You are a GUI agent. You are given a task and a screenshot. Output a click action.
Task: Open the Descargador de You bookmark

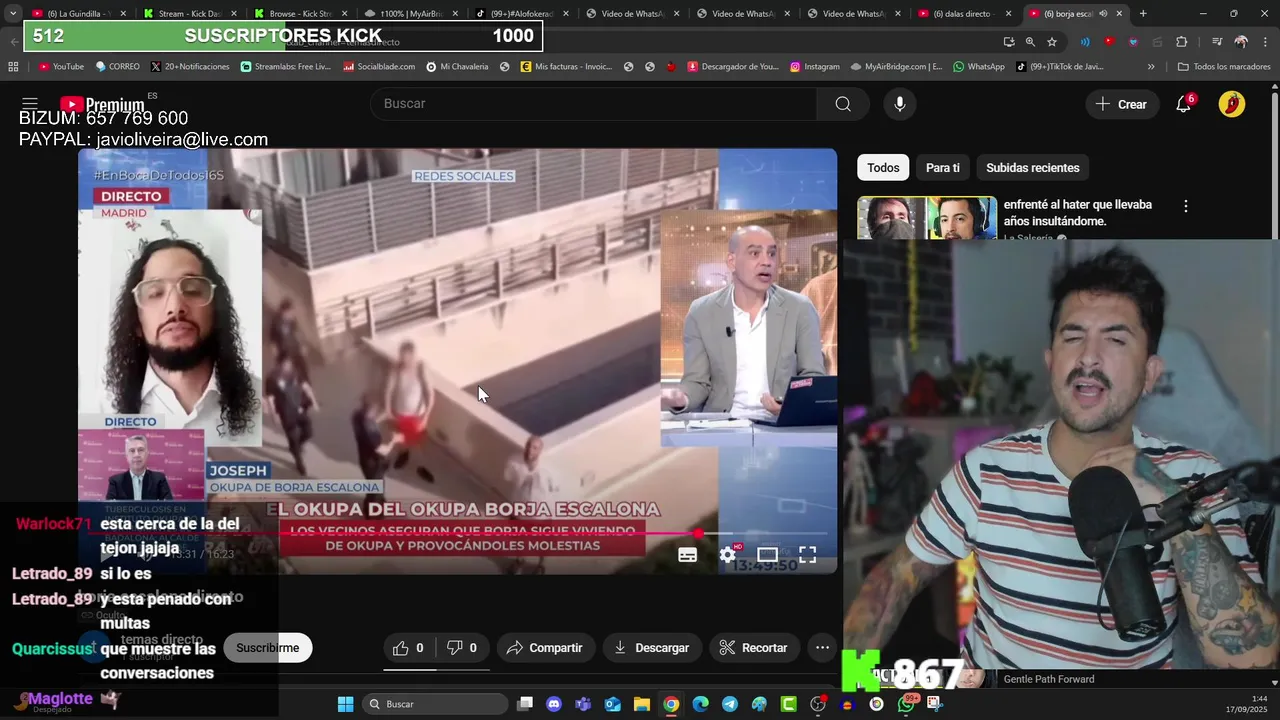(x=732, y=66)
